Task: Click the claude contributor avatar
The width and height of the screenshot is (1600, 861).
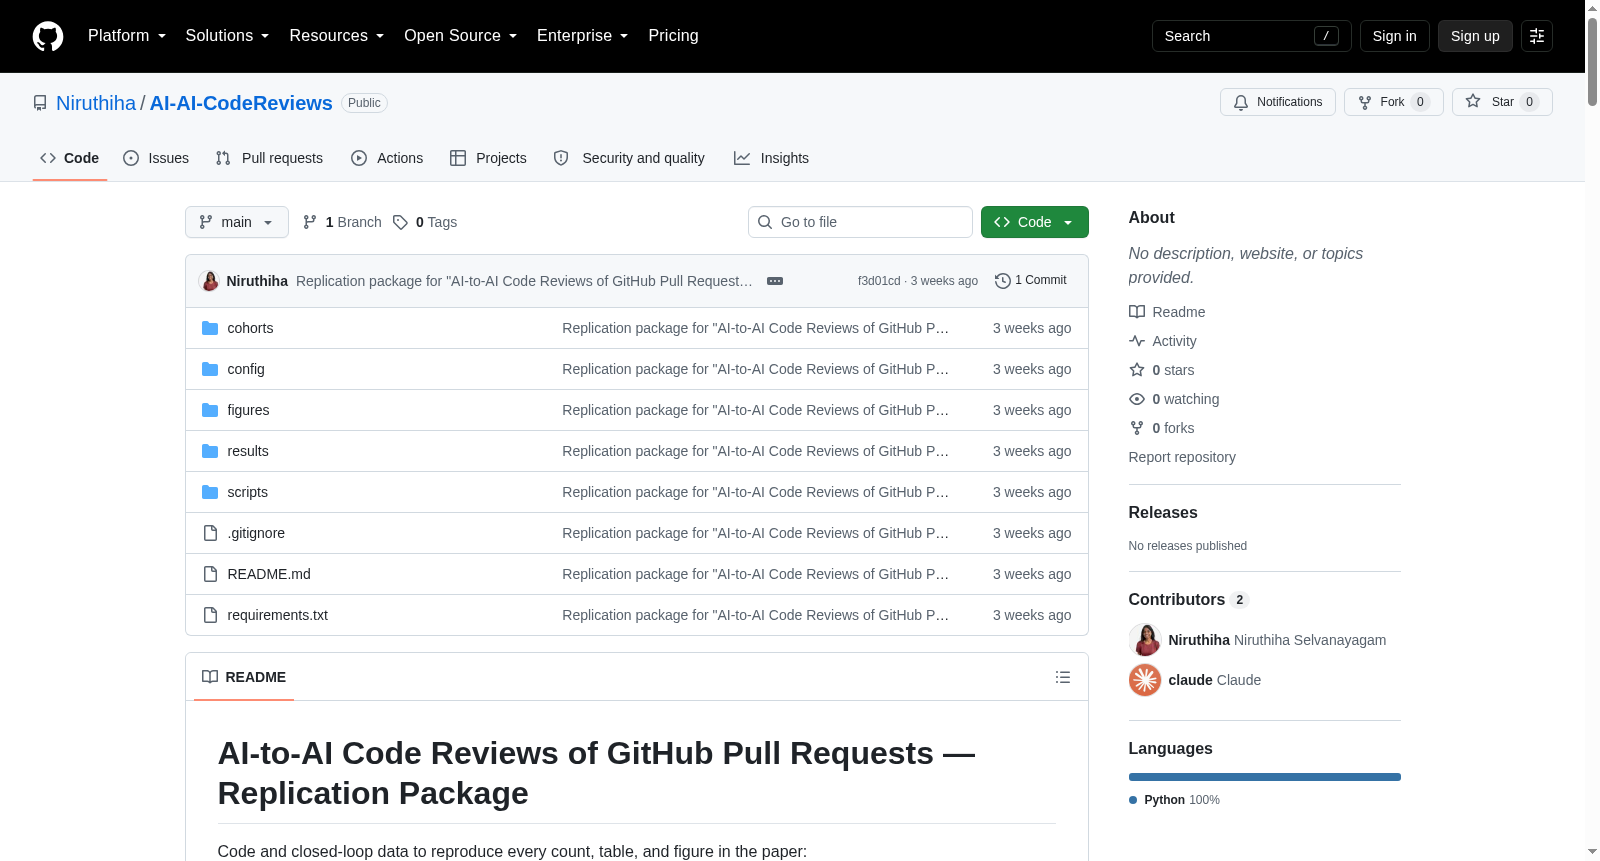Action: pyautogui.click(x=1145, y=680)
